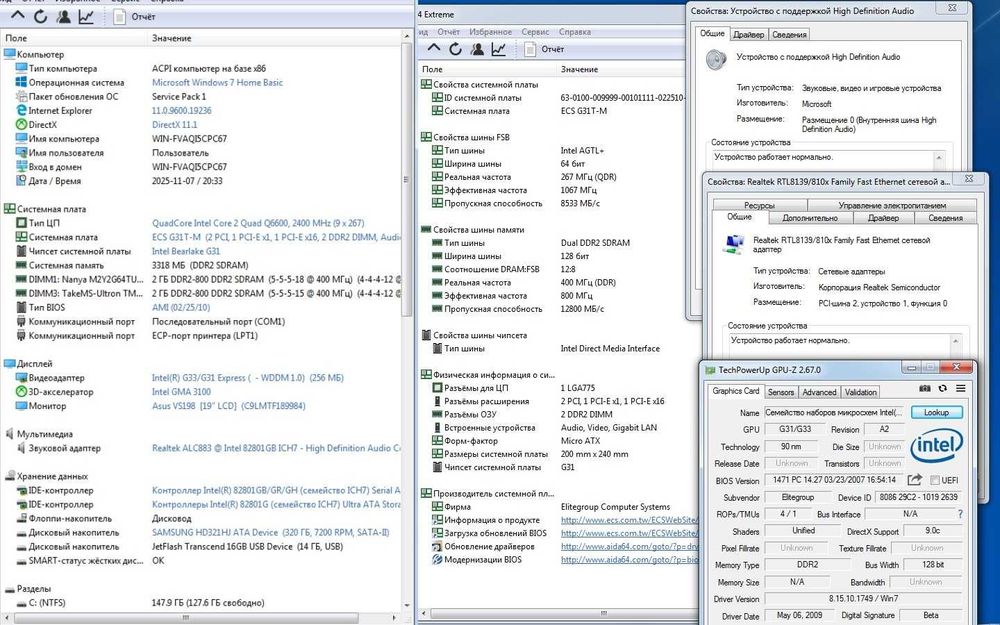
Task: Switch to Advanced tab in GPU-Z
Action: coord(819,392)
